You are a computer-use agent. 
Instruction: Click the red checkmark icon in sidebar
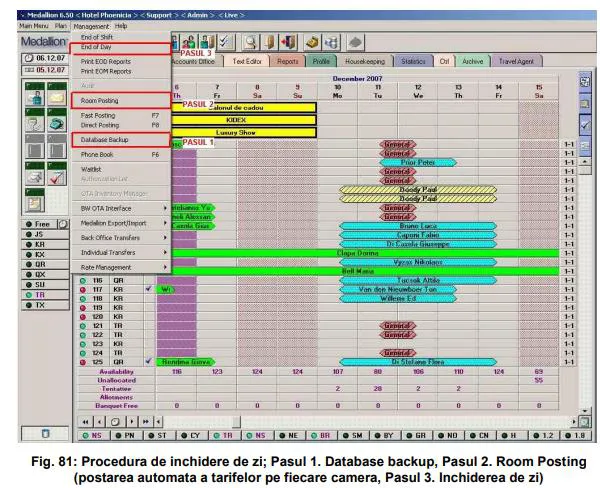(x=57, y=174)
